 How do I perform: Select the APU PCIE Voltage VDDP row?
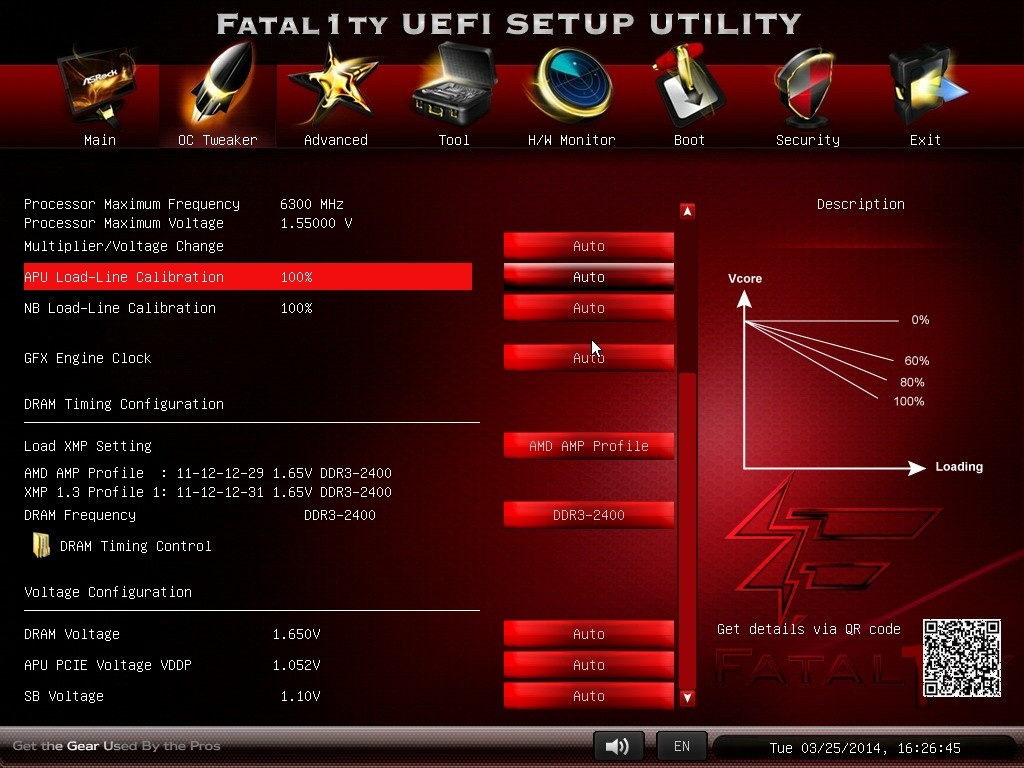point(248,665)
